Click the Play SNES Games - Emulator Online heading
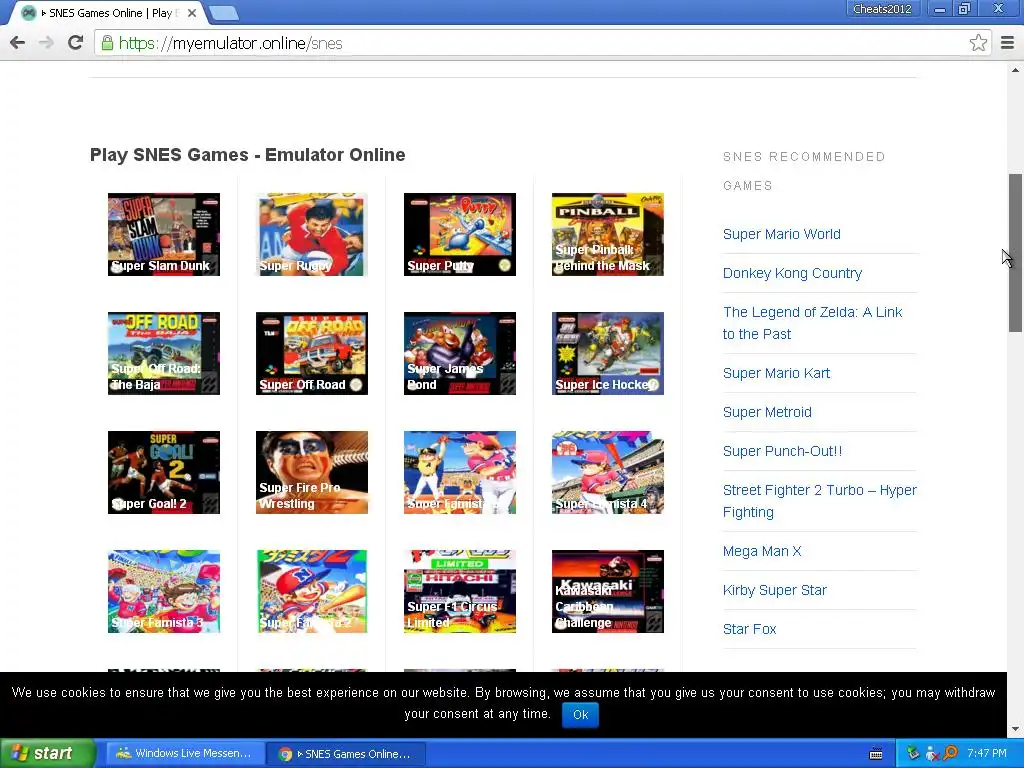This screenshot has height=768, width=1024. point(248,155)
